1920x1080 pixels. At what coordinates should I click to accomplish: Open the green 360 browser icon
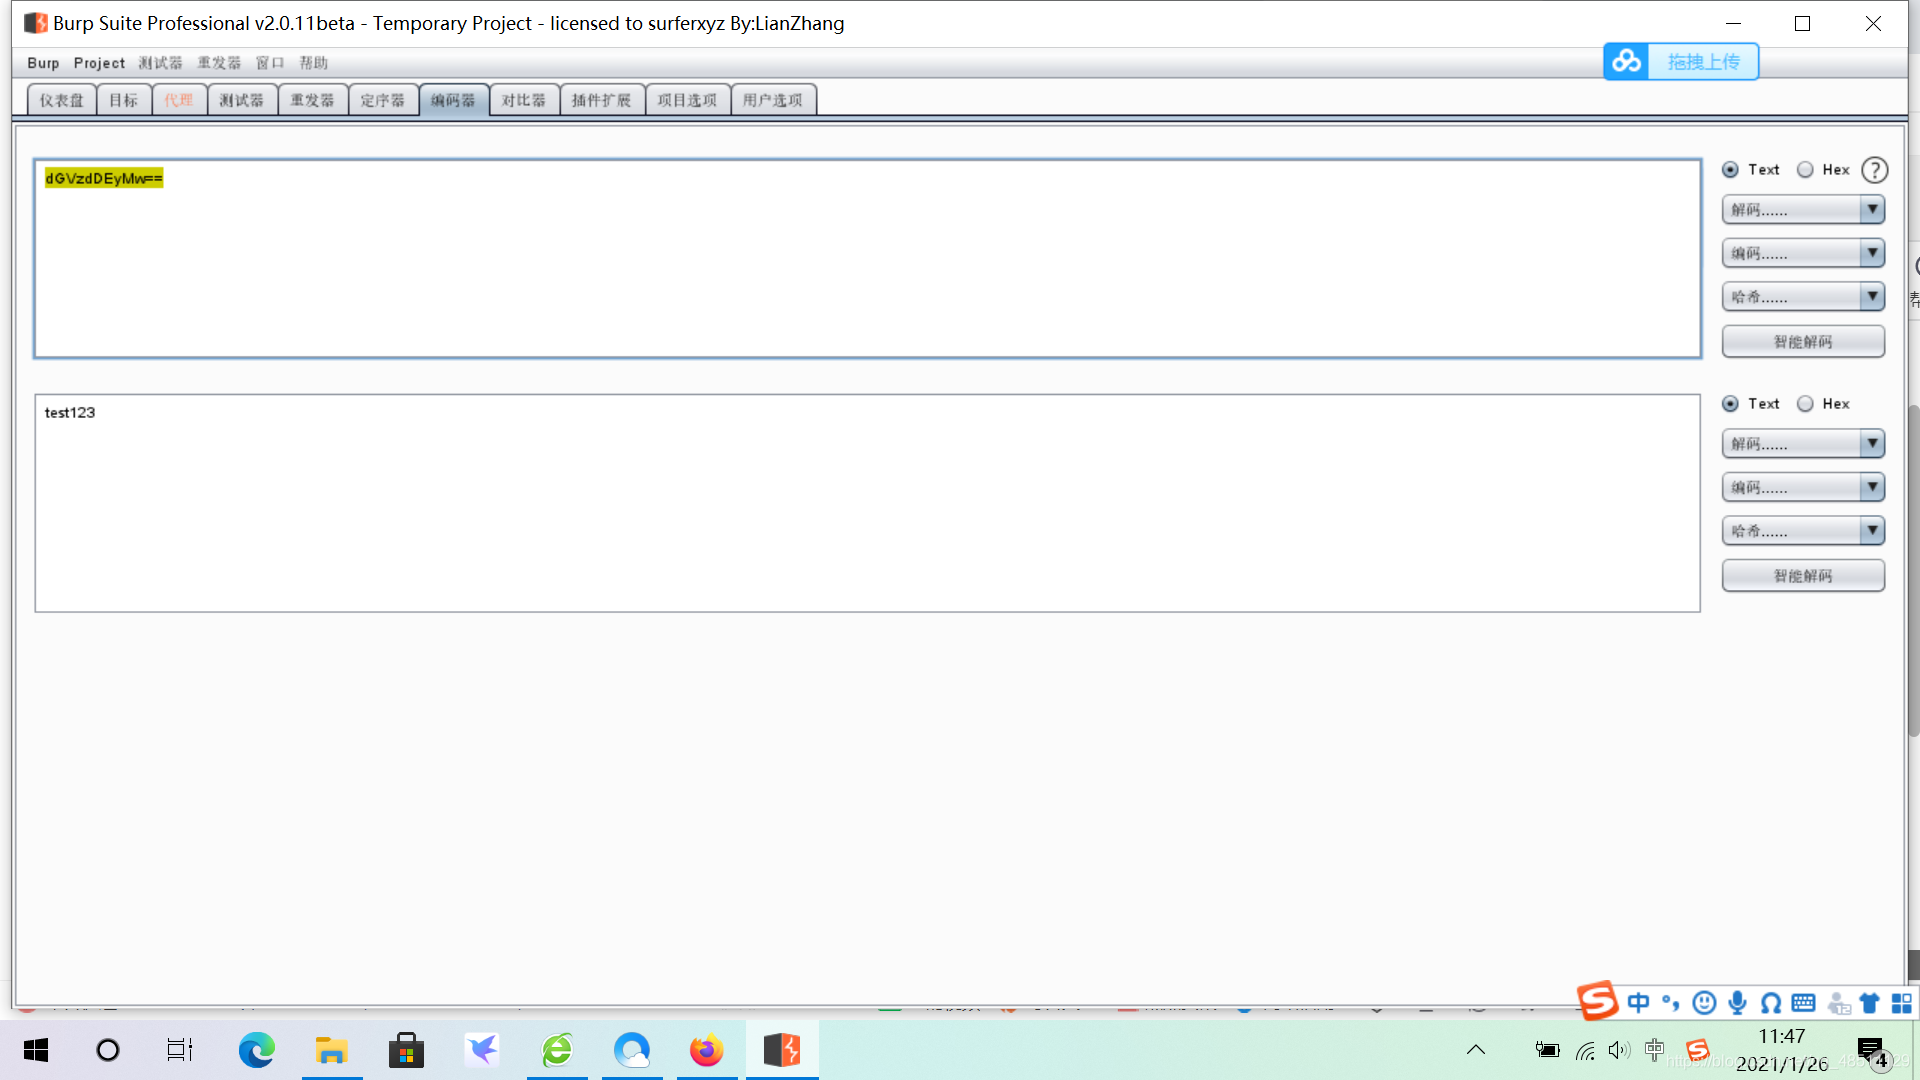coord(557,1050)
